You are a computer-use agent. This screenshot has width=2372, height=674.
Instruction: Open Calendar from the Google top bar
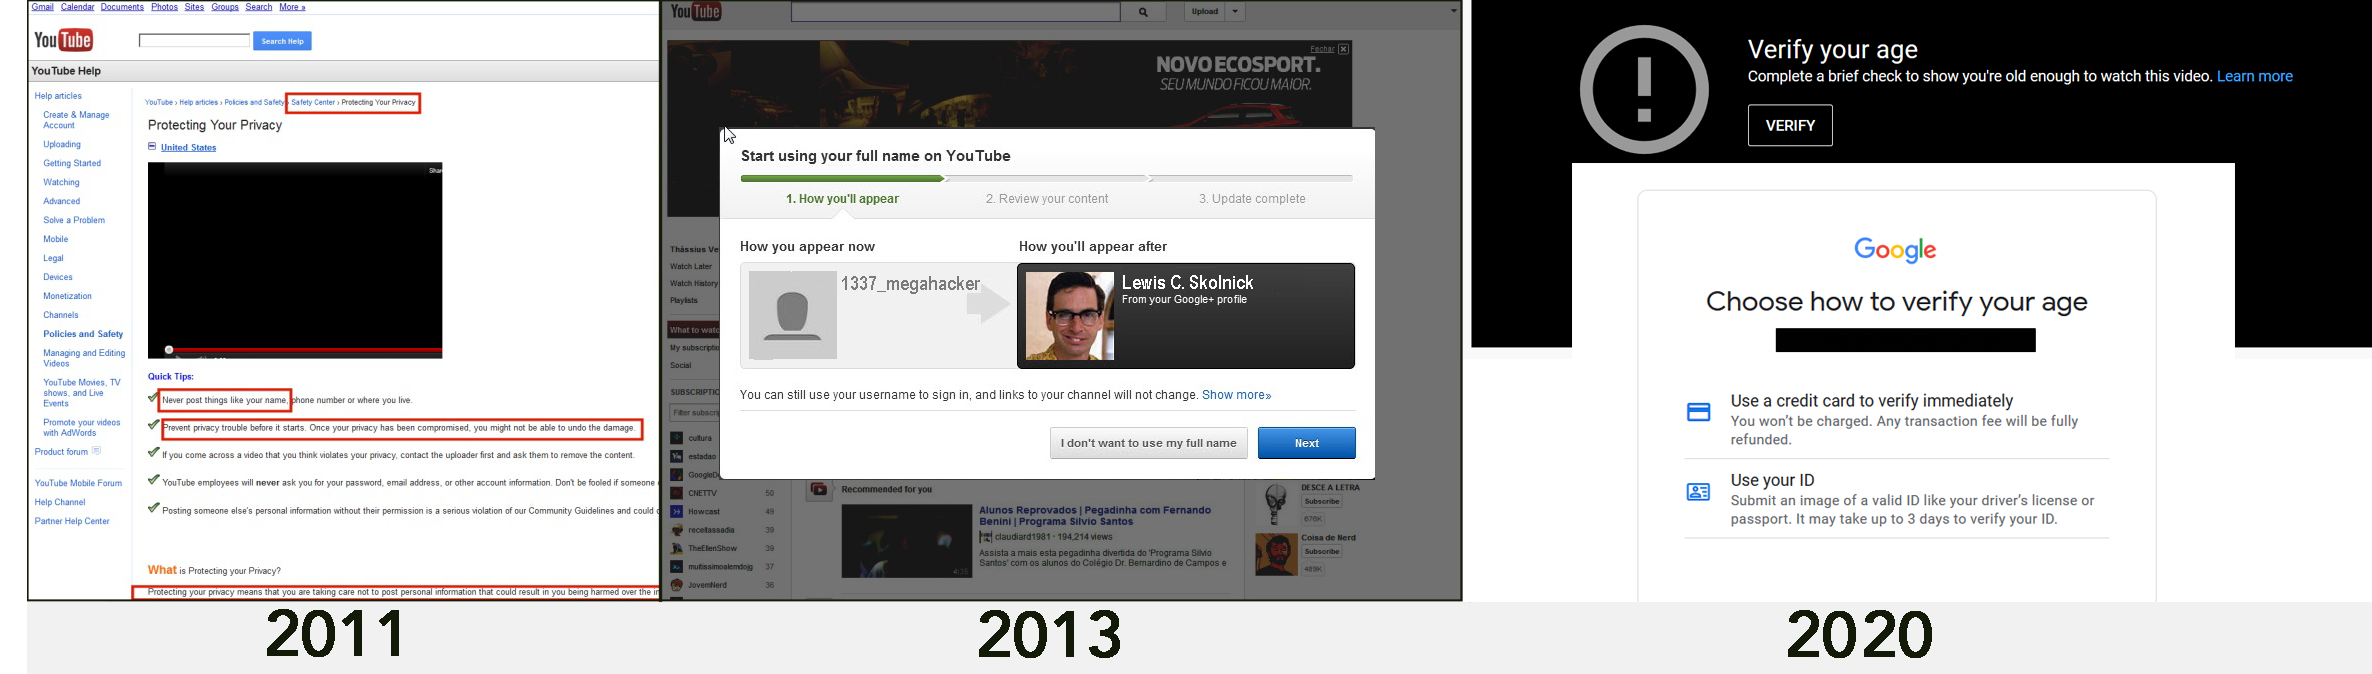78,7
